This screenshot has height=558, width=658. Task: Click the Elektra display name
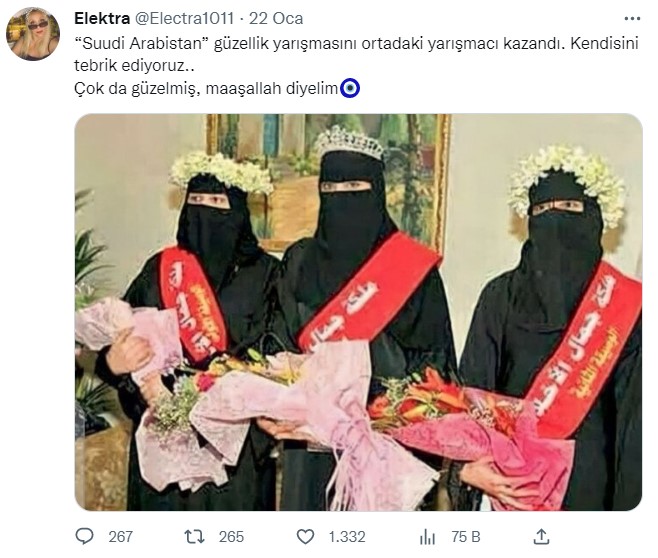click(x=102, y=18)
